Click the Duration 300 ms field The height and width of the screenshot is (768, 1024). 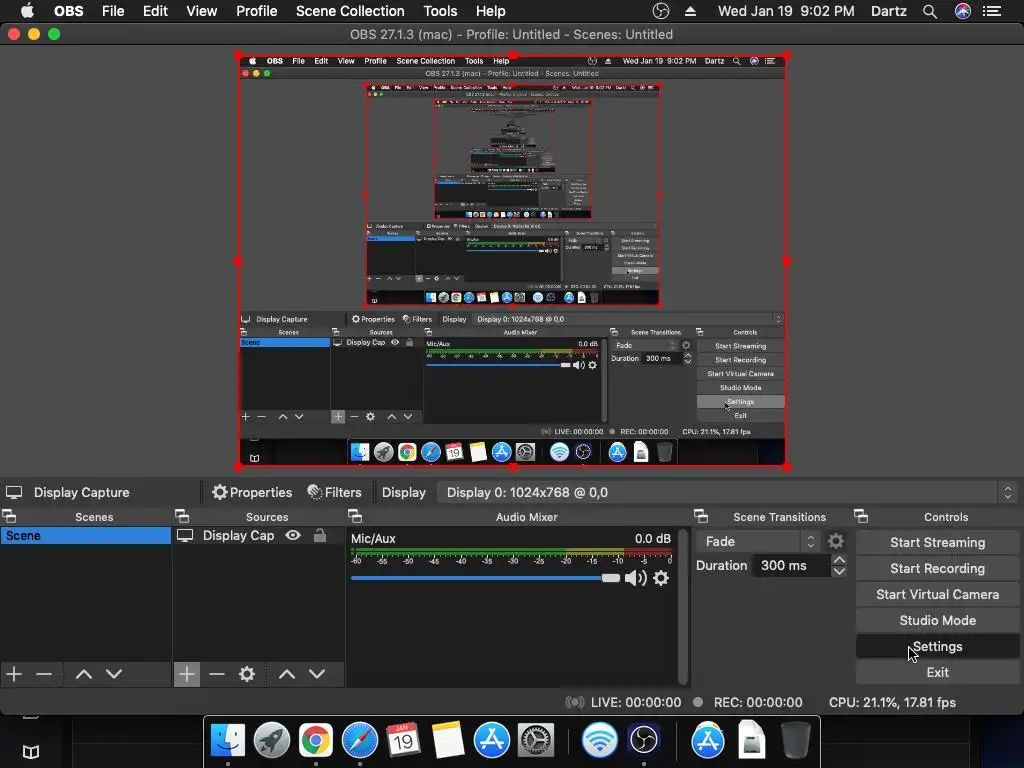(791, 566)
